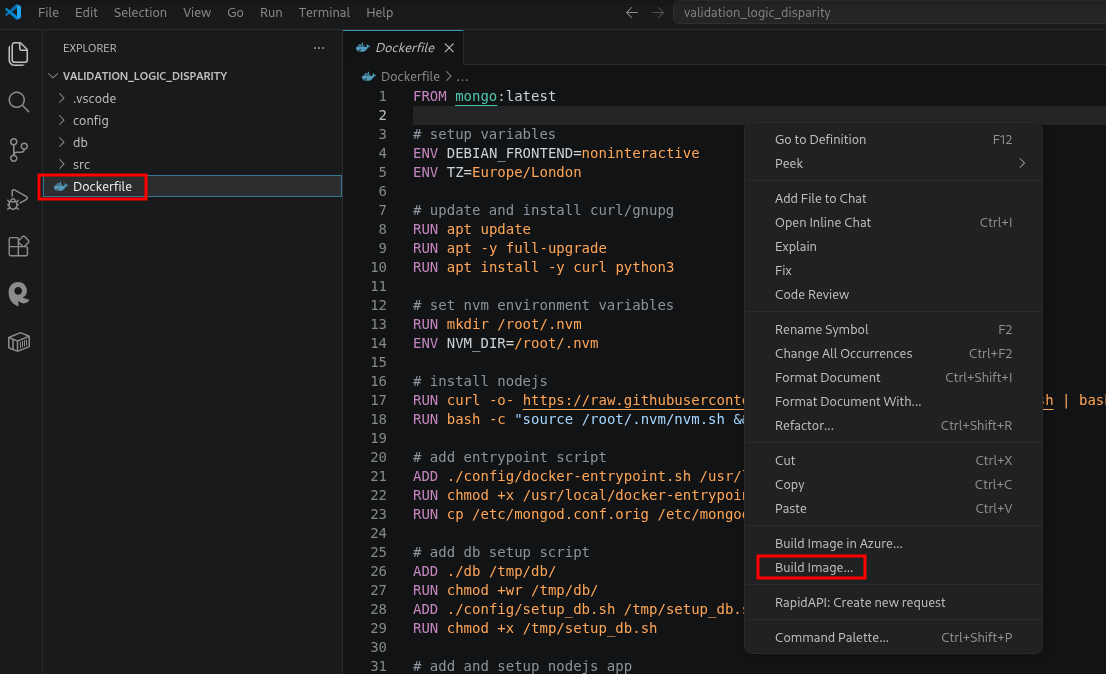This screenshot has height=674, width=1106.
Task: Open the Peek submenu arrow
Action: [x=1021, y=164]
